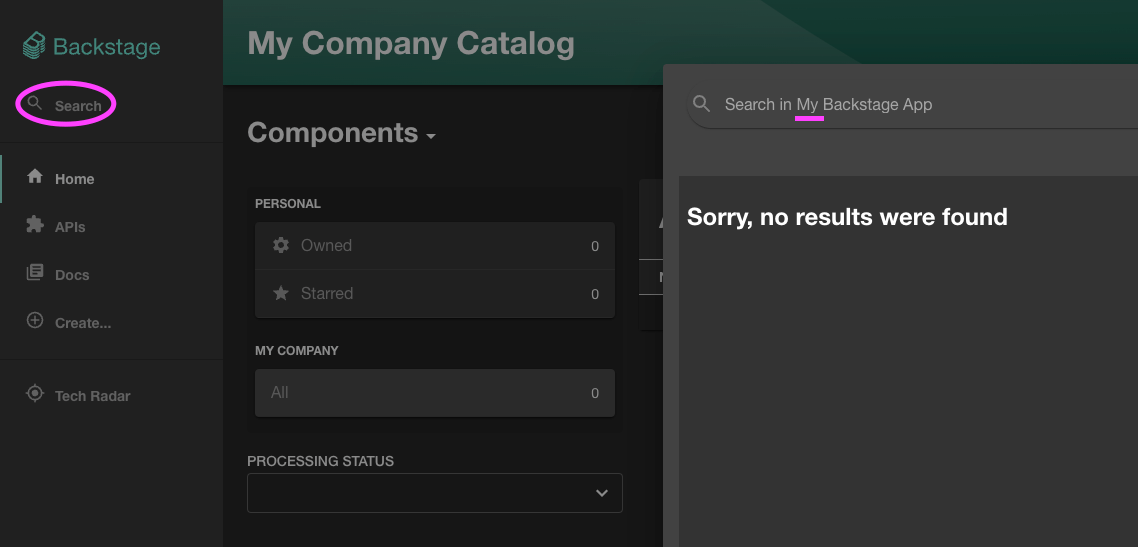Click the Home house icon
This screenshot has height=547, width=1138.
tap(35, 177)
